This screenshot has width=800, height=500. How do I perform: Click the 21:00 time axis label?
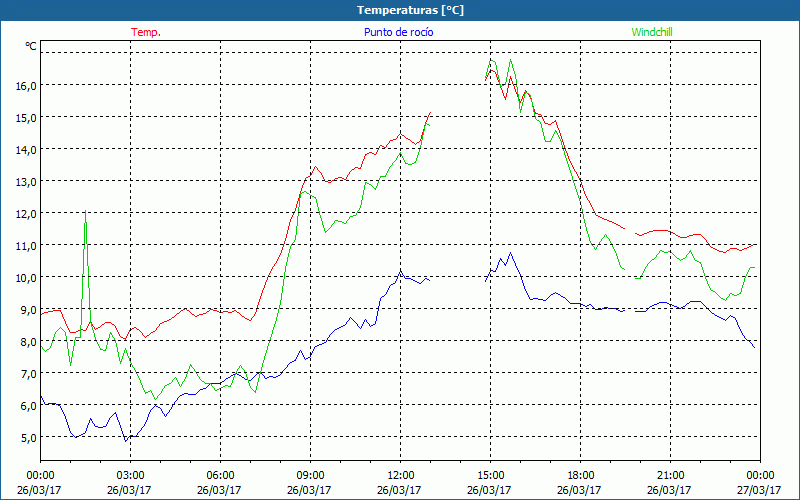[670, 476]
